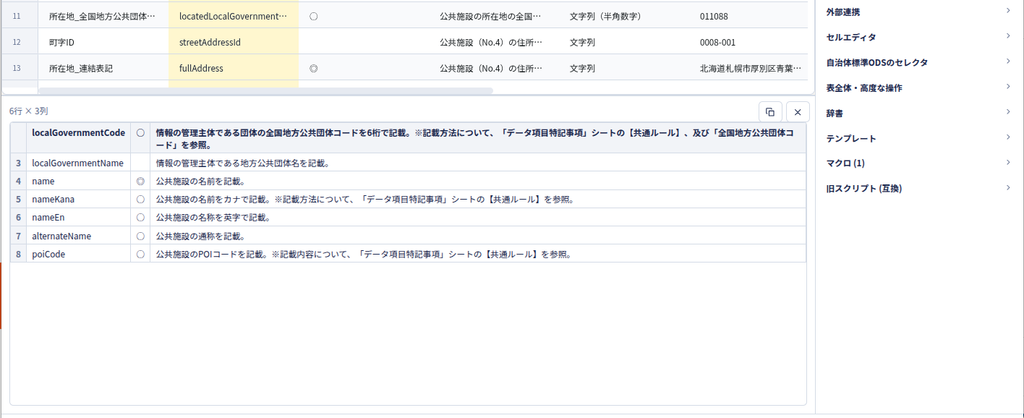This screenshot has height=418, width=1024.
Task: Click the horizontal scrollbar of the upper table
Action: coord(265,91)
